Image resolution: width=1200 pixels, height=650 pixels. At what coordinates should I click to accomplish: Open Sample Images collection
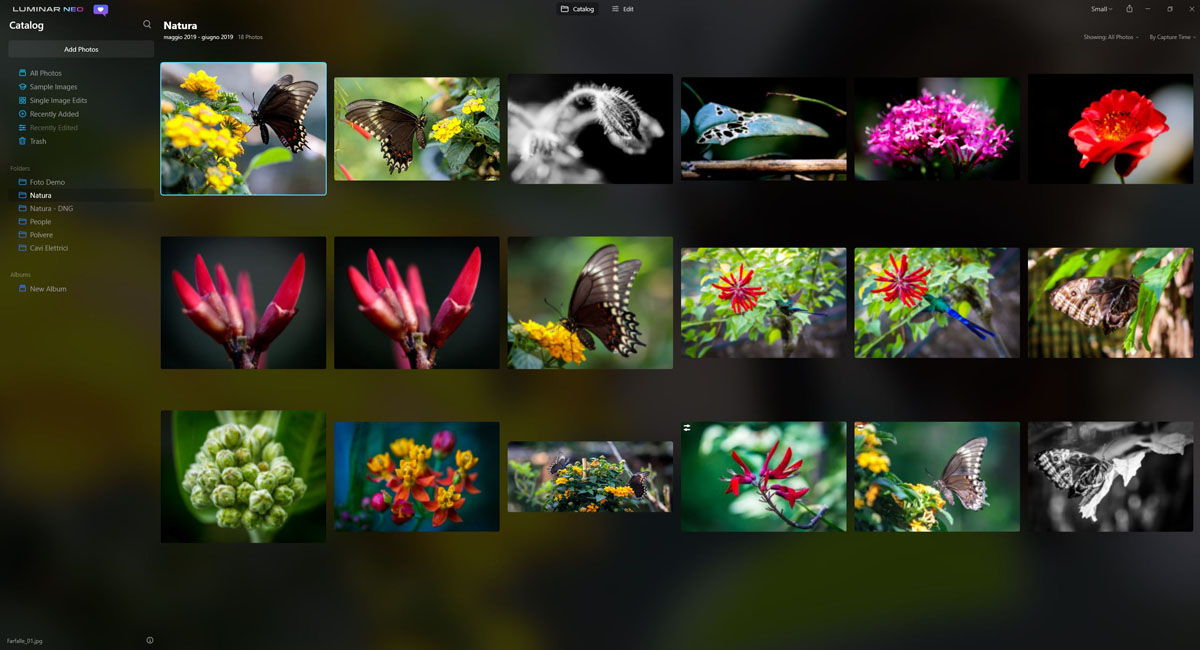point(52,87)
